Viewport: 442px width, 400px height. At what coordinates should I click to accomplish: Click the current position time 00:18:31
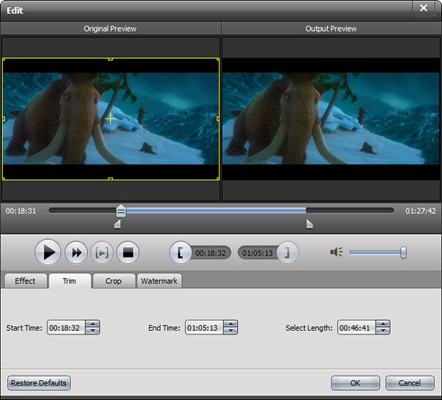click(x=21, y=211)
